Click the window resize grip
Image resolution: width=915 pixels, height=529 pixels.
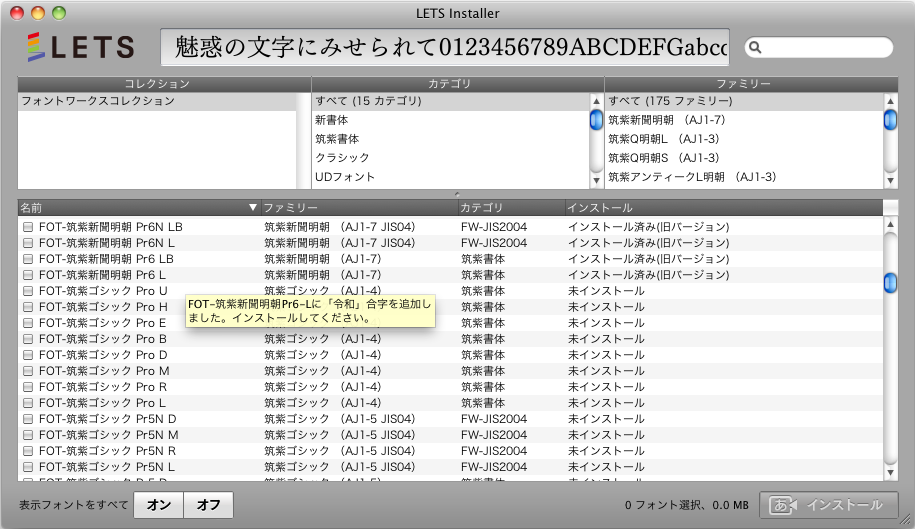(x=905, y=520)
